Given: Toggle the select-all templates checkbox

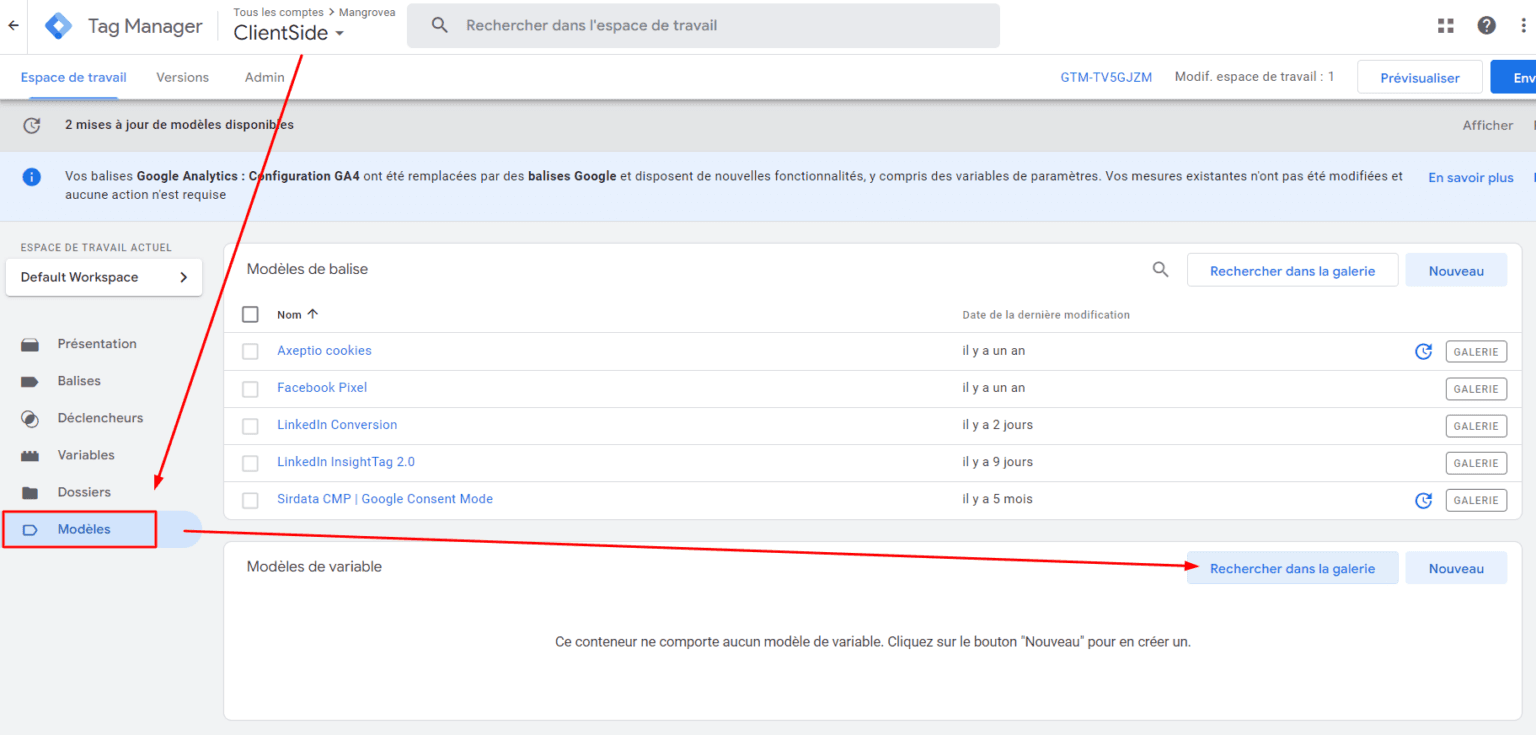Looking at the screenshot, I should 250,314.
